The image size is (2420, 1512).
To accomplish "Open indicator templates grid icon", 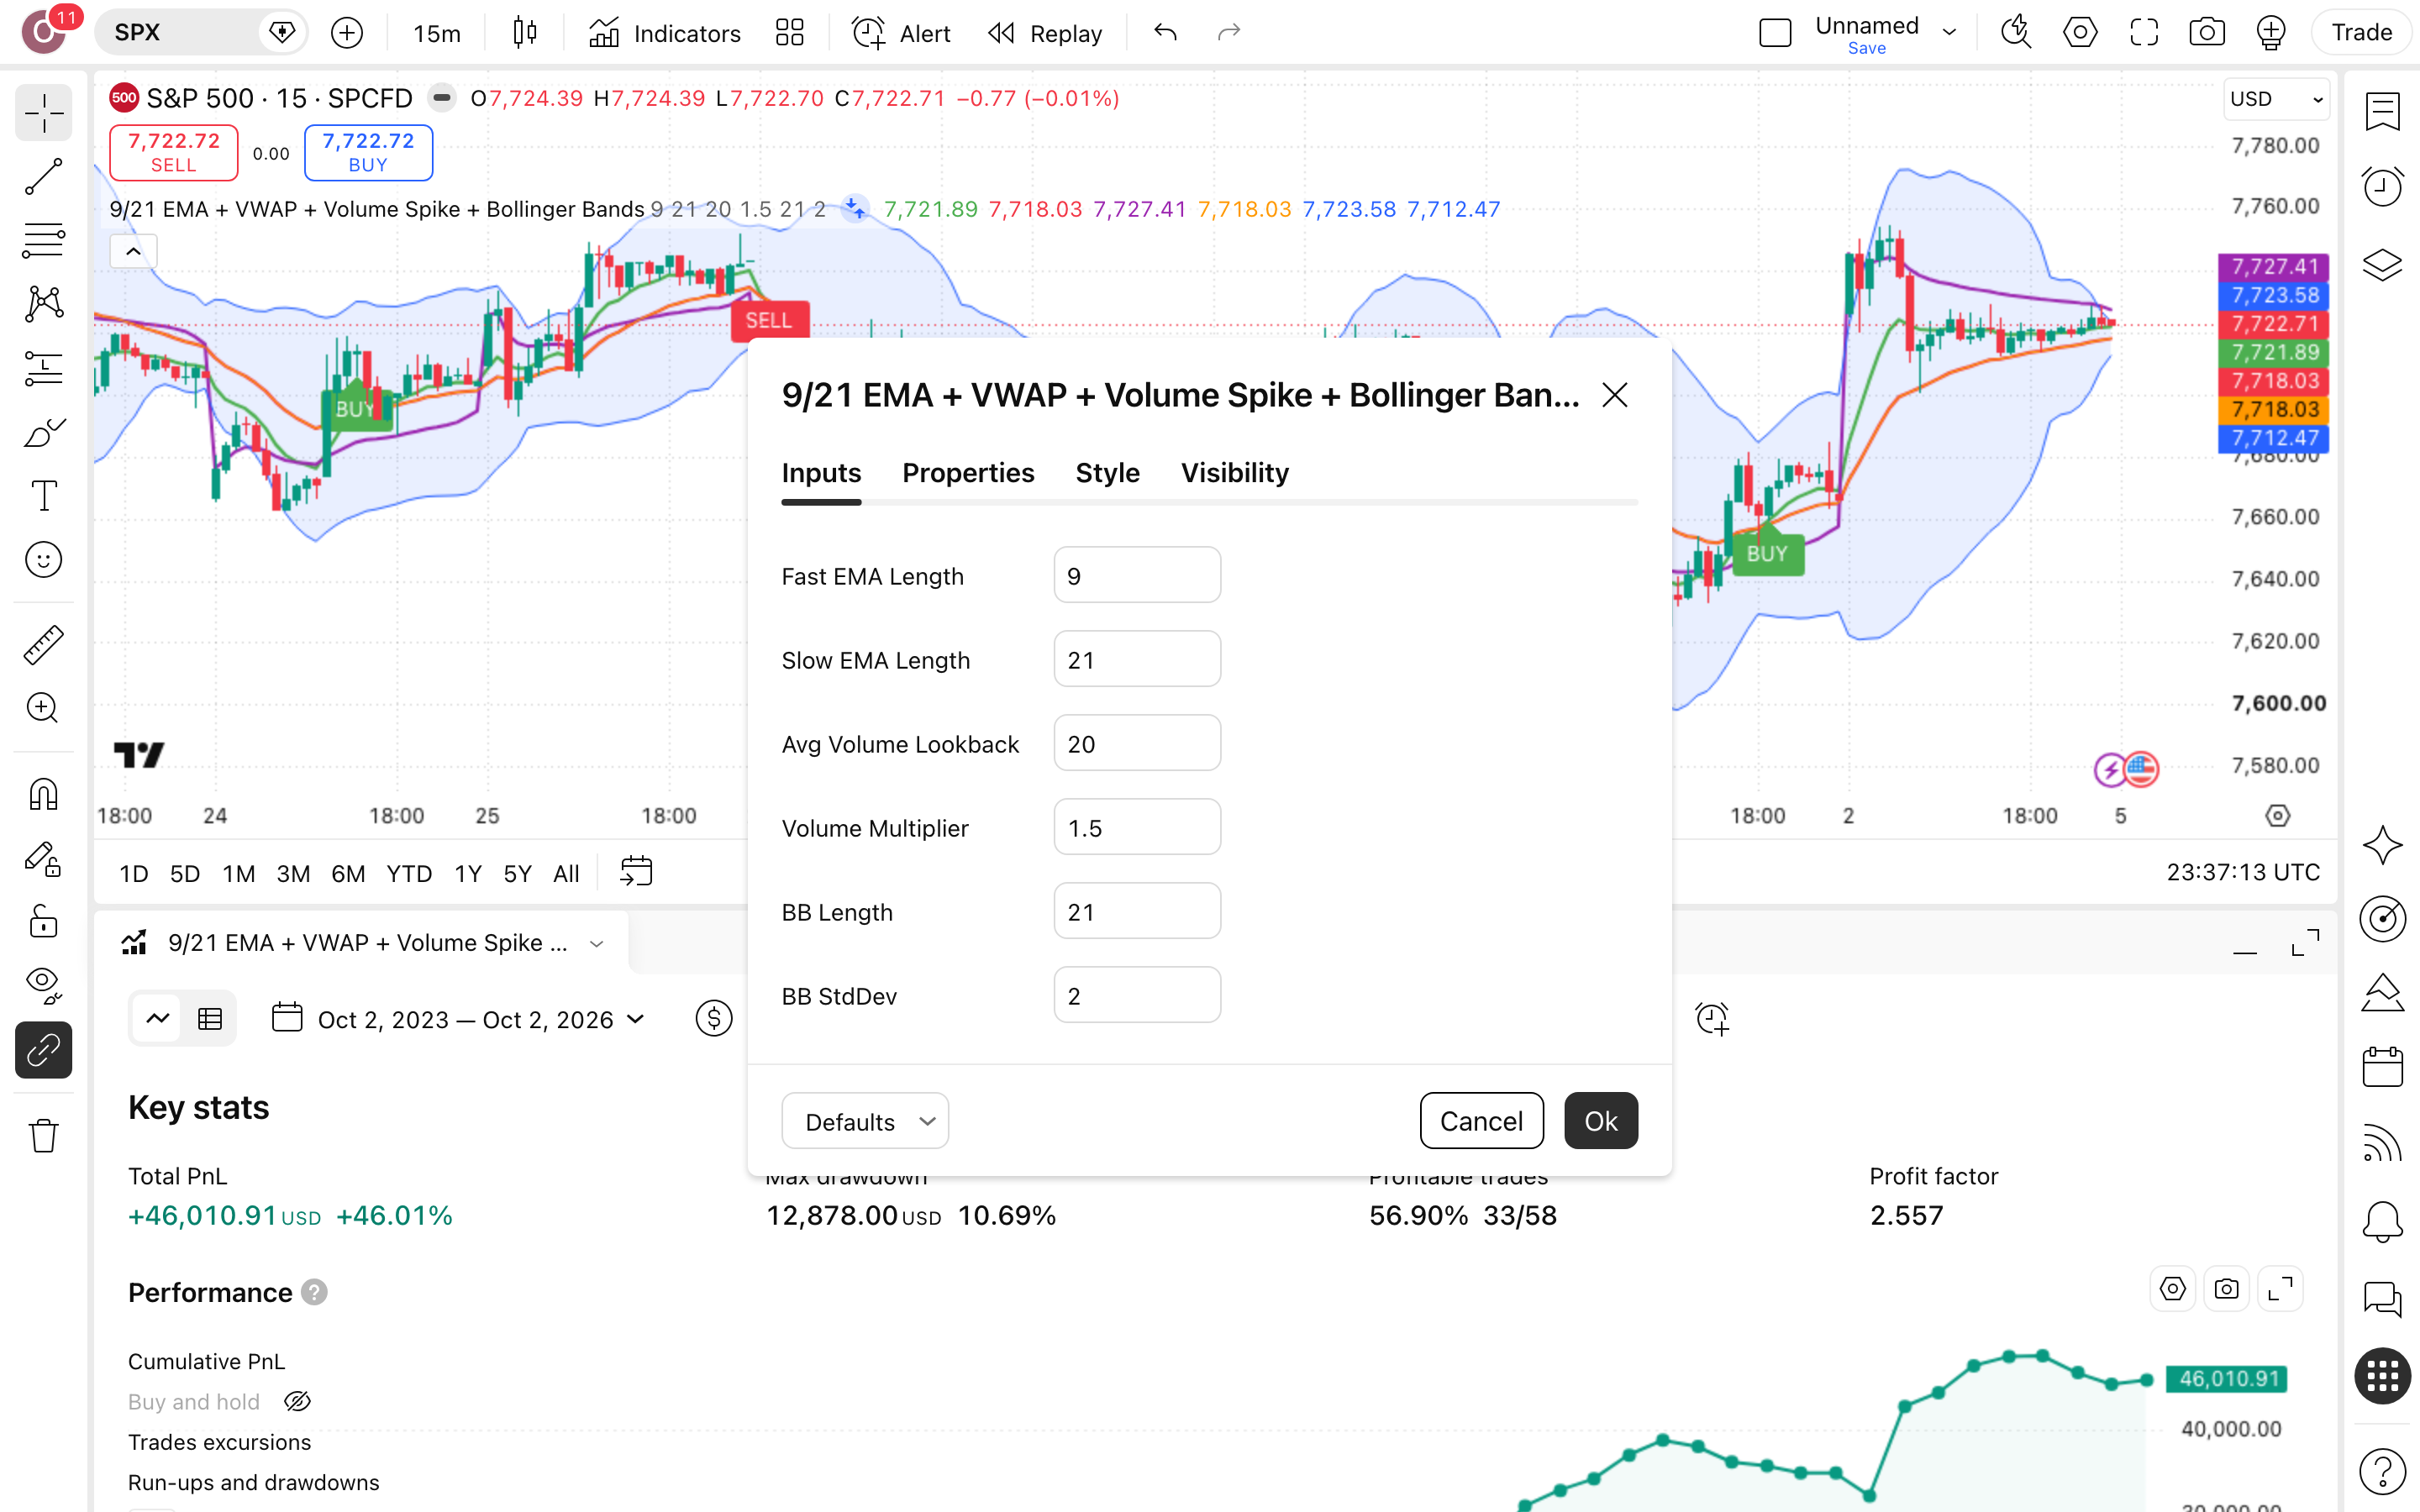I will [790, 33].
